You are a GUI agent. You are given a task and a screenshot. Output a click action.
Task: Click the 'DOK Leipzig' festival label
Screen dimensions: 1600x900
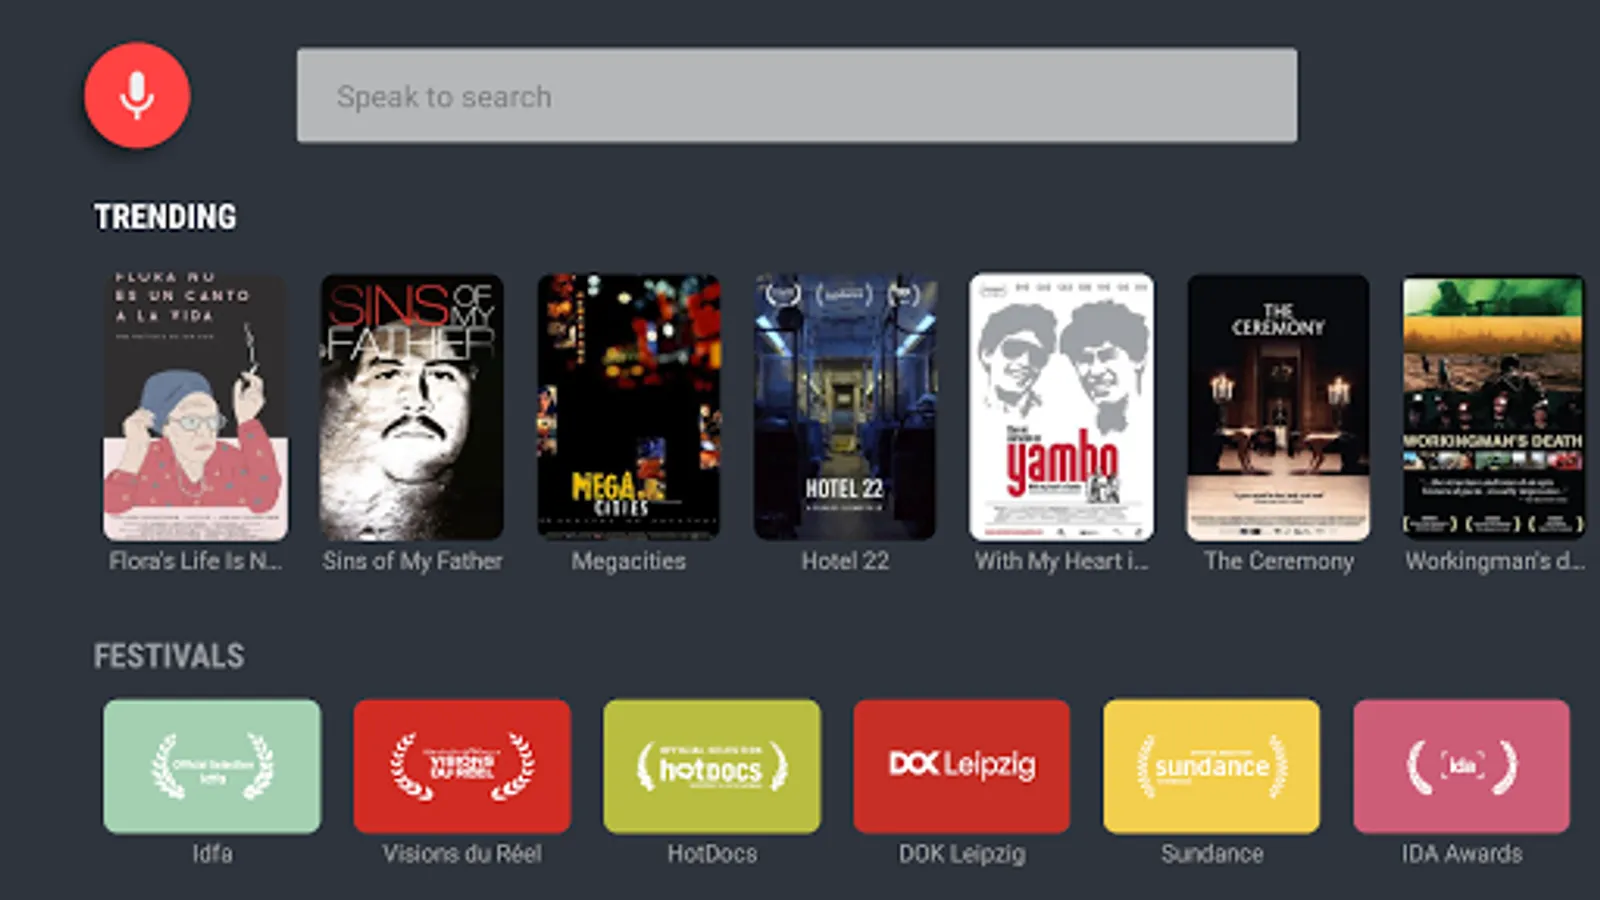pyautogui.click(x=962, y=853)
